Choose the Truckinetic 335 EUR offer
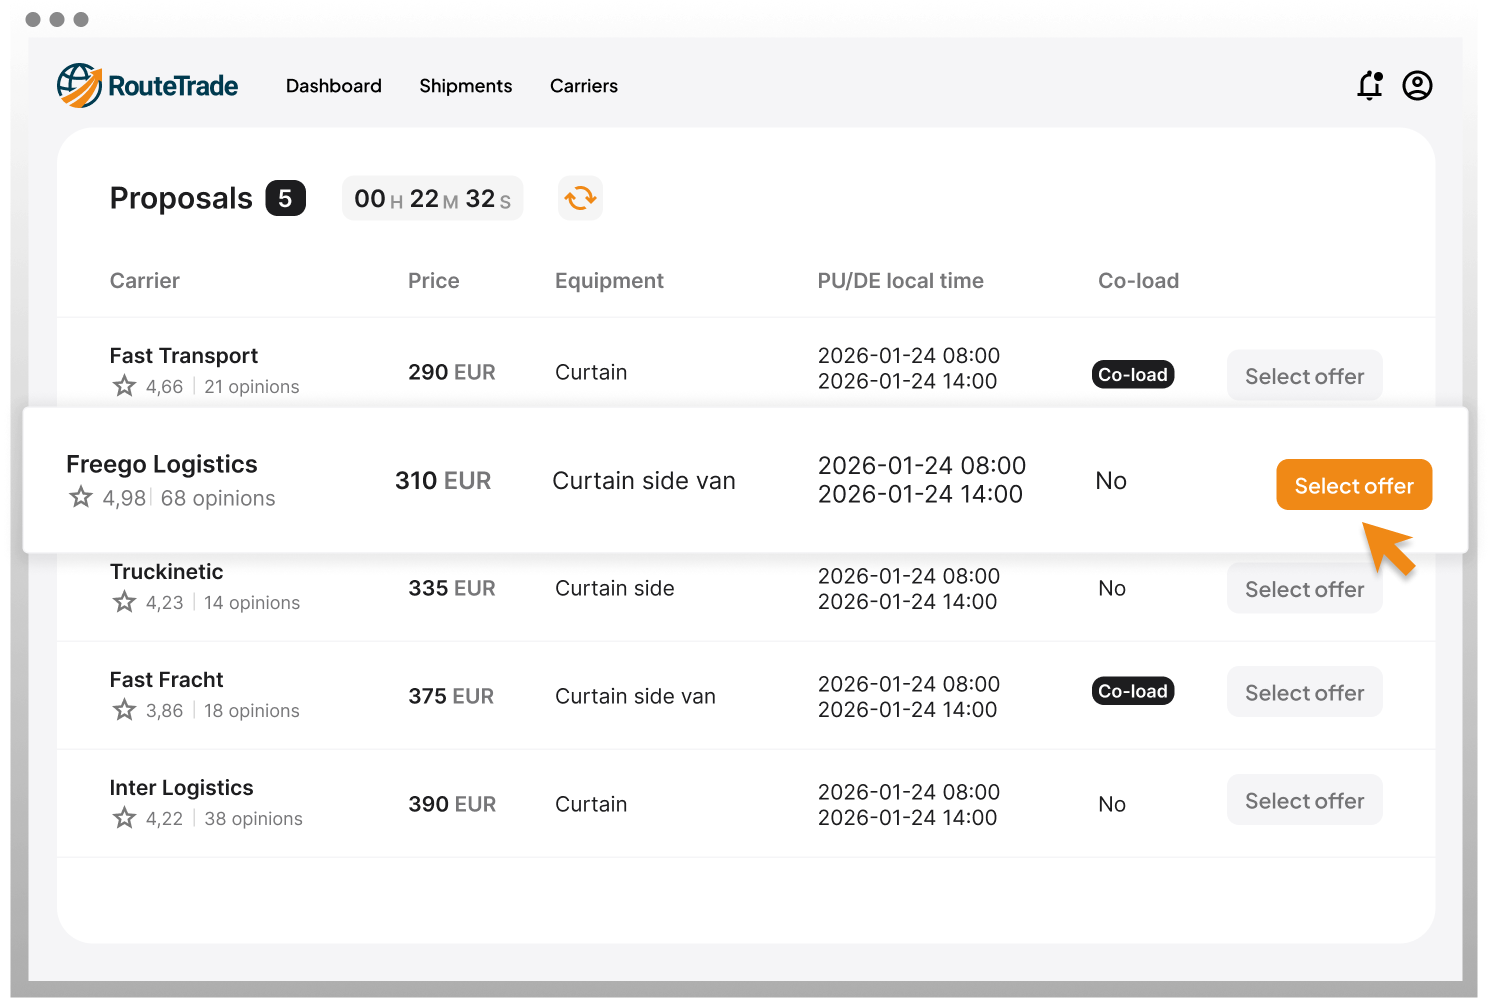This screenshot has width=1491, height=998. [1304, 590]
